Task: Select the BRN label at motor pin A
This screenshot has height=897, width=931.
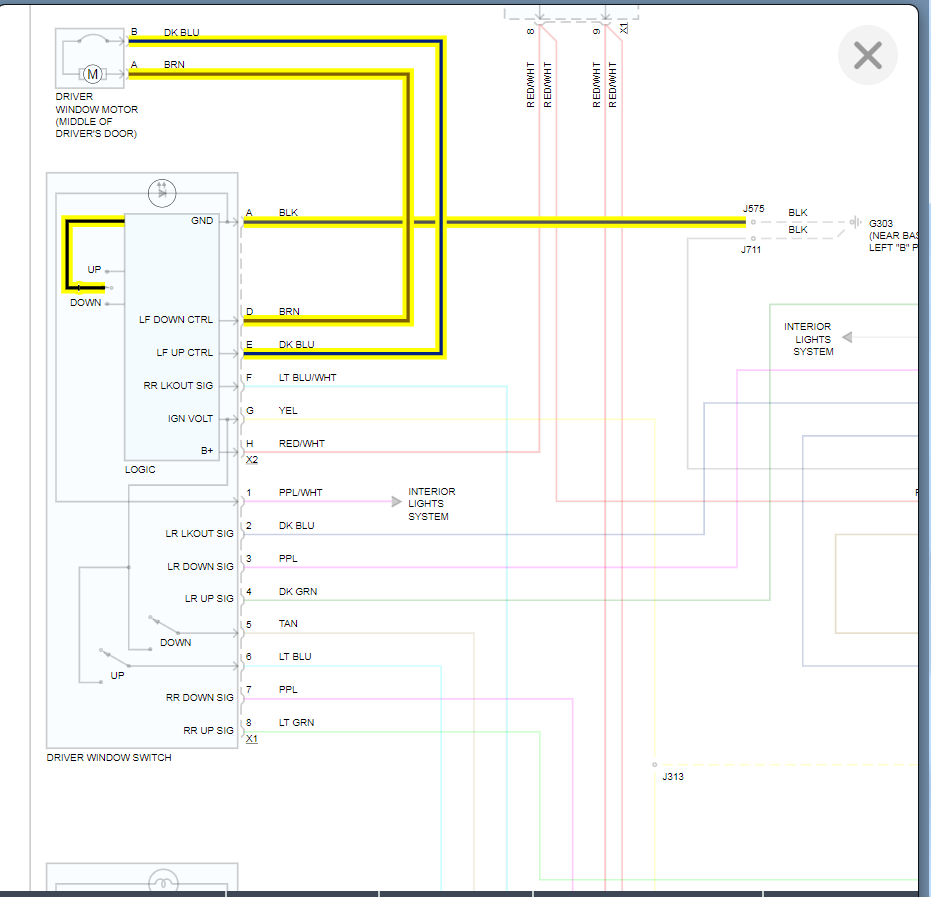Action: (x=174, y=65)
